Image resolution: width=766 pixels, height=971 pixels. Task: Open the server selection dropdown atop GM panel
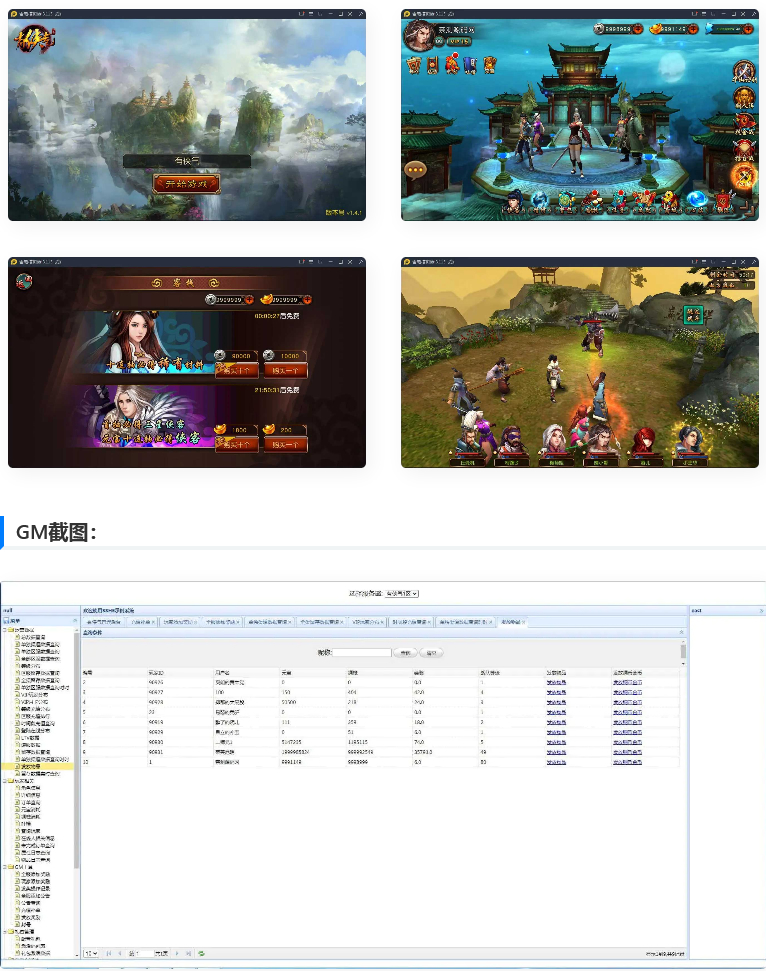tap(402, 593)
